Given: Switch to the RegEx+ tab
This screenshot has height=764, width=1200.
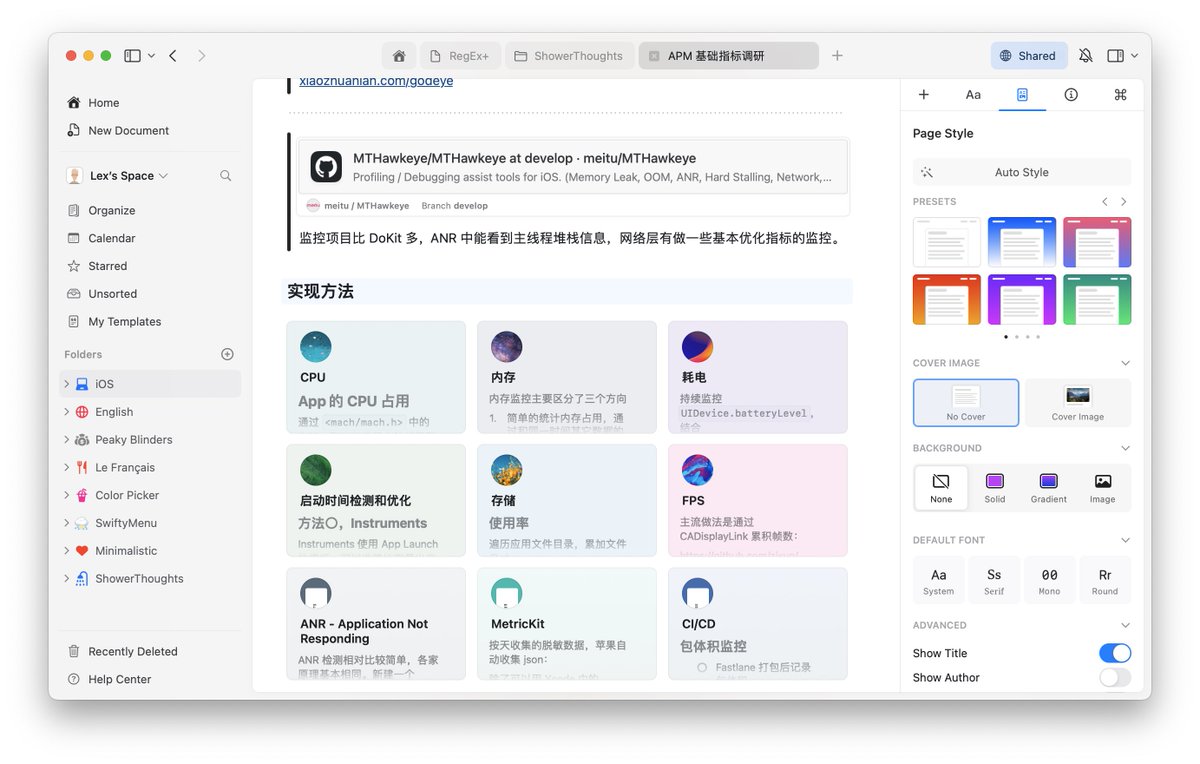Looking at the screenshot, I should pyautogui.click(x=460, y=56).
